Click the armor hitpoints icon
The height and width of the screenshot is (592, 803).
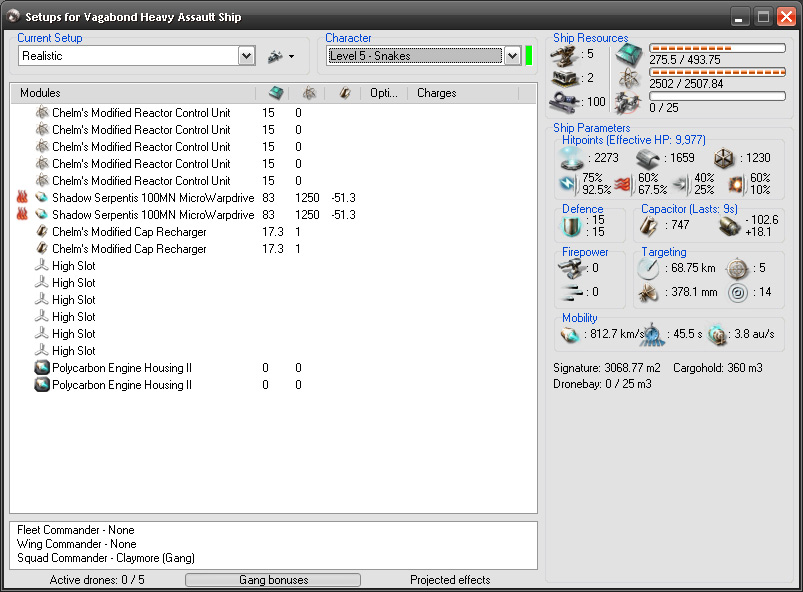pos(647,159)
